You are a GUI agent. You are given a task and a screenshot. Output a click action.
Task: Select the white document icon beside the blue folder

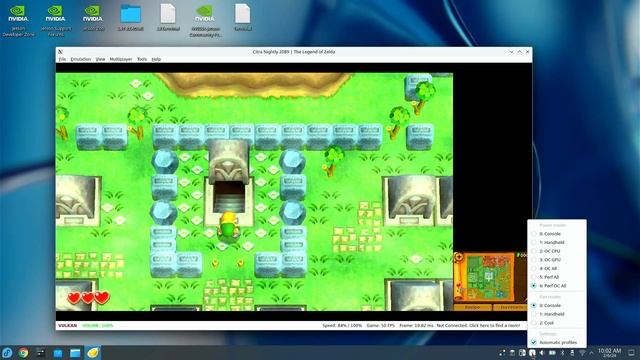click(x=168, y=14)
